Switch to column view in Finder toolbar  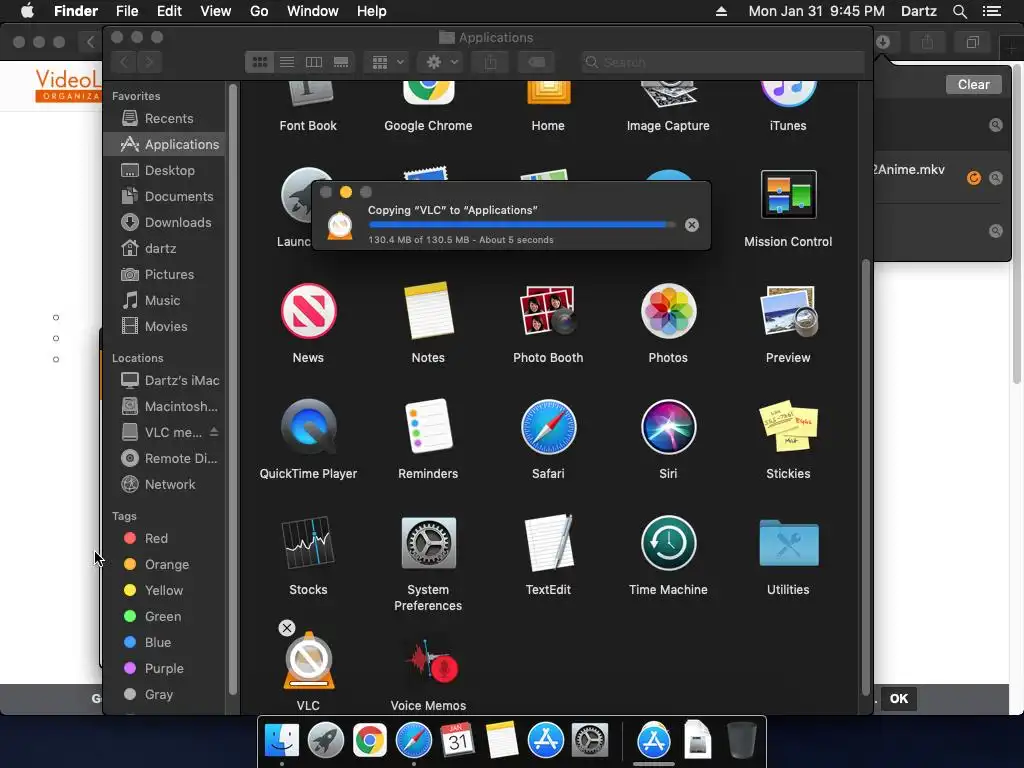click(x=314, y=62)
